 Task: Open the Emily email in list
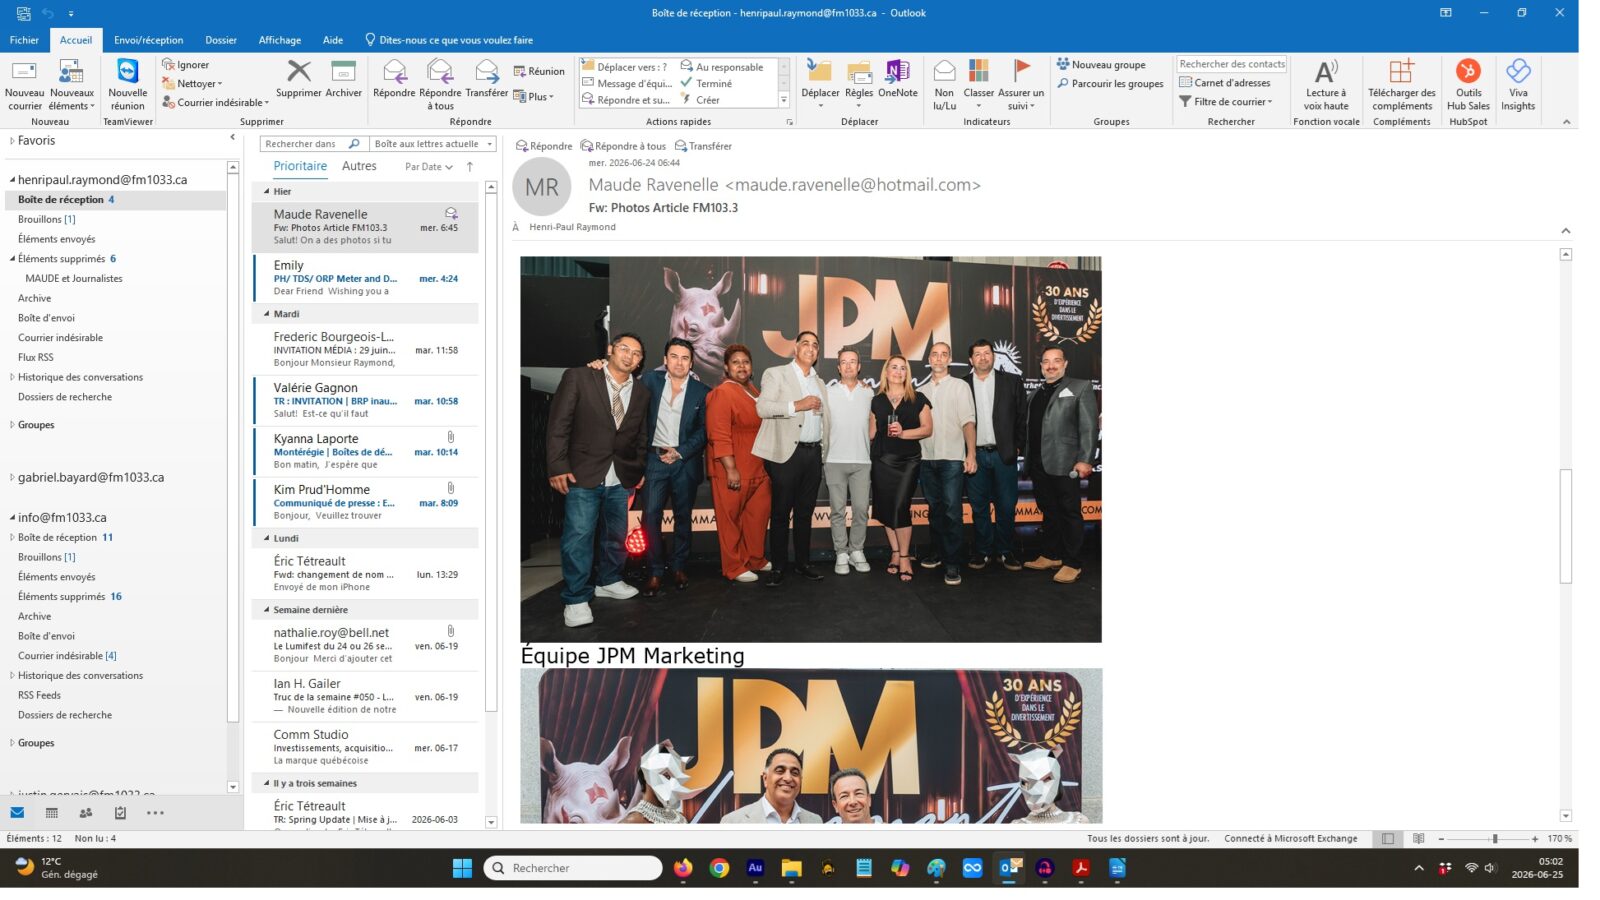pyautogui.click(x=366, y=278)
